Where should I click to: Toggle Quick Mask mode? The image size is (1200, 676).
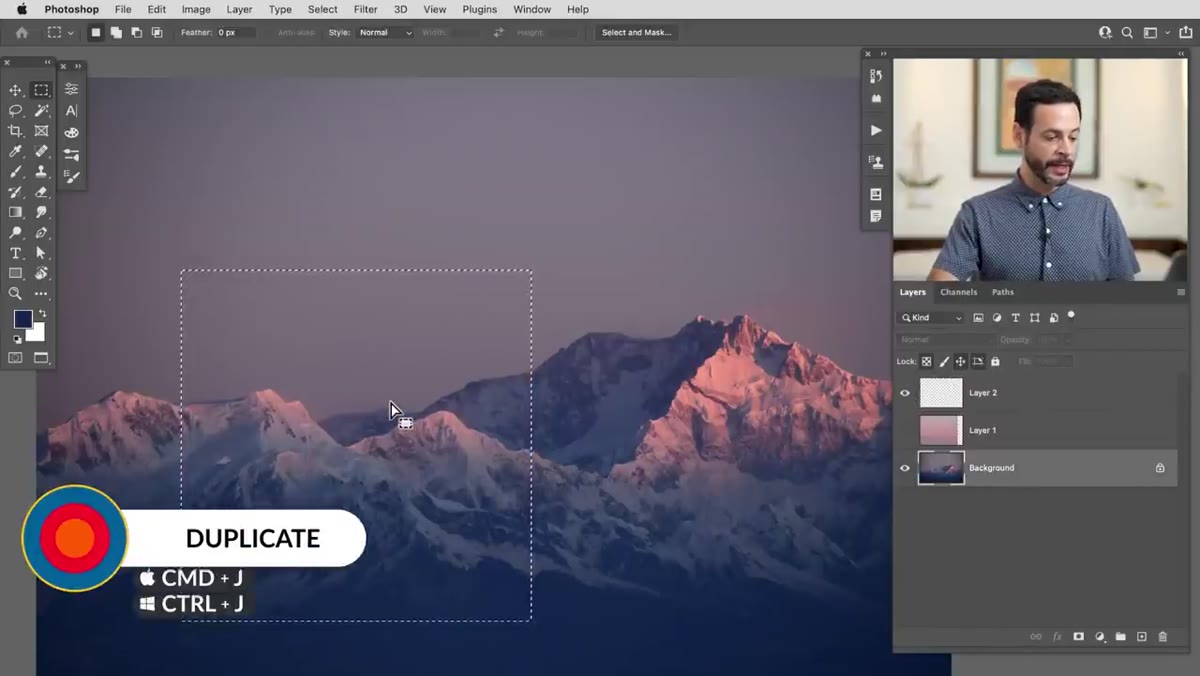coord(15,357)
